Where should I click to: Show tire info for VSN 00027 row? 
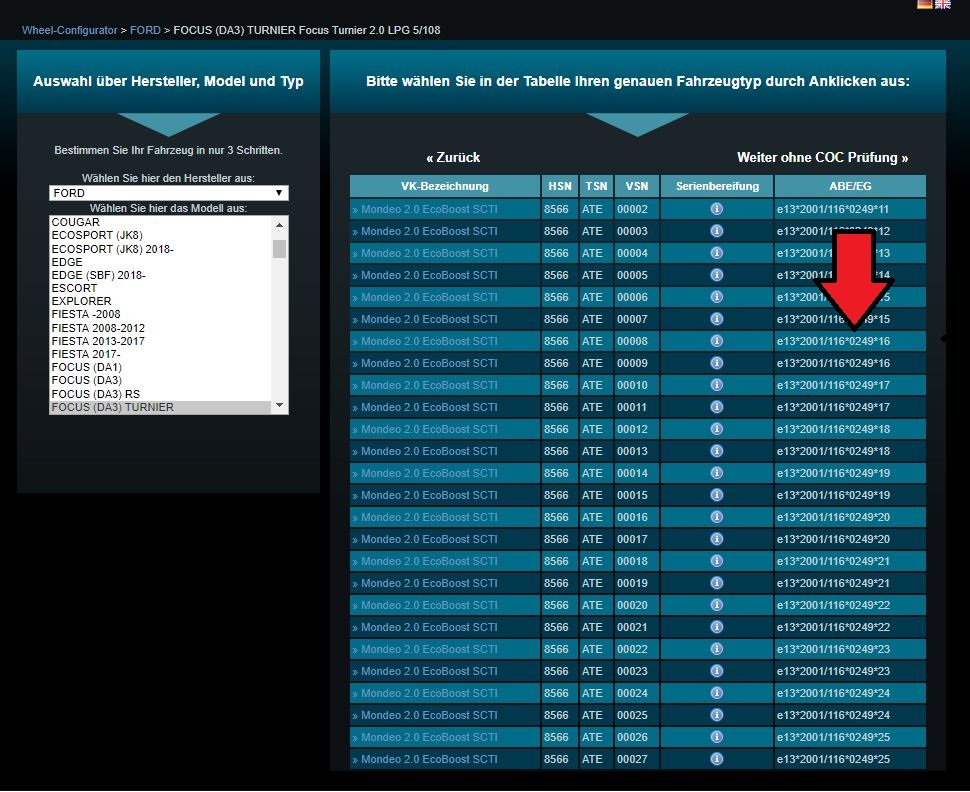tap(716, 759)
